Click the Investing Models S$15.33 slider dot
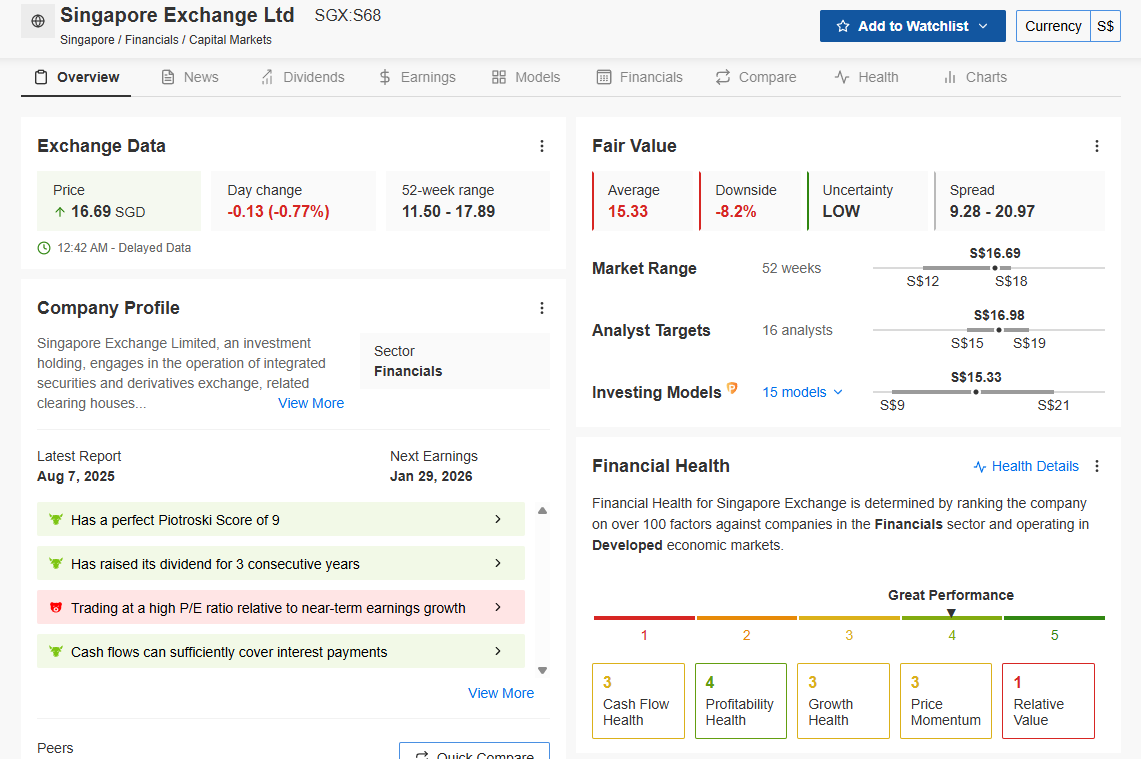 pyautogui.click(x=976, y=392)
